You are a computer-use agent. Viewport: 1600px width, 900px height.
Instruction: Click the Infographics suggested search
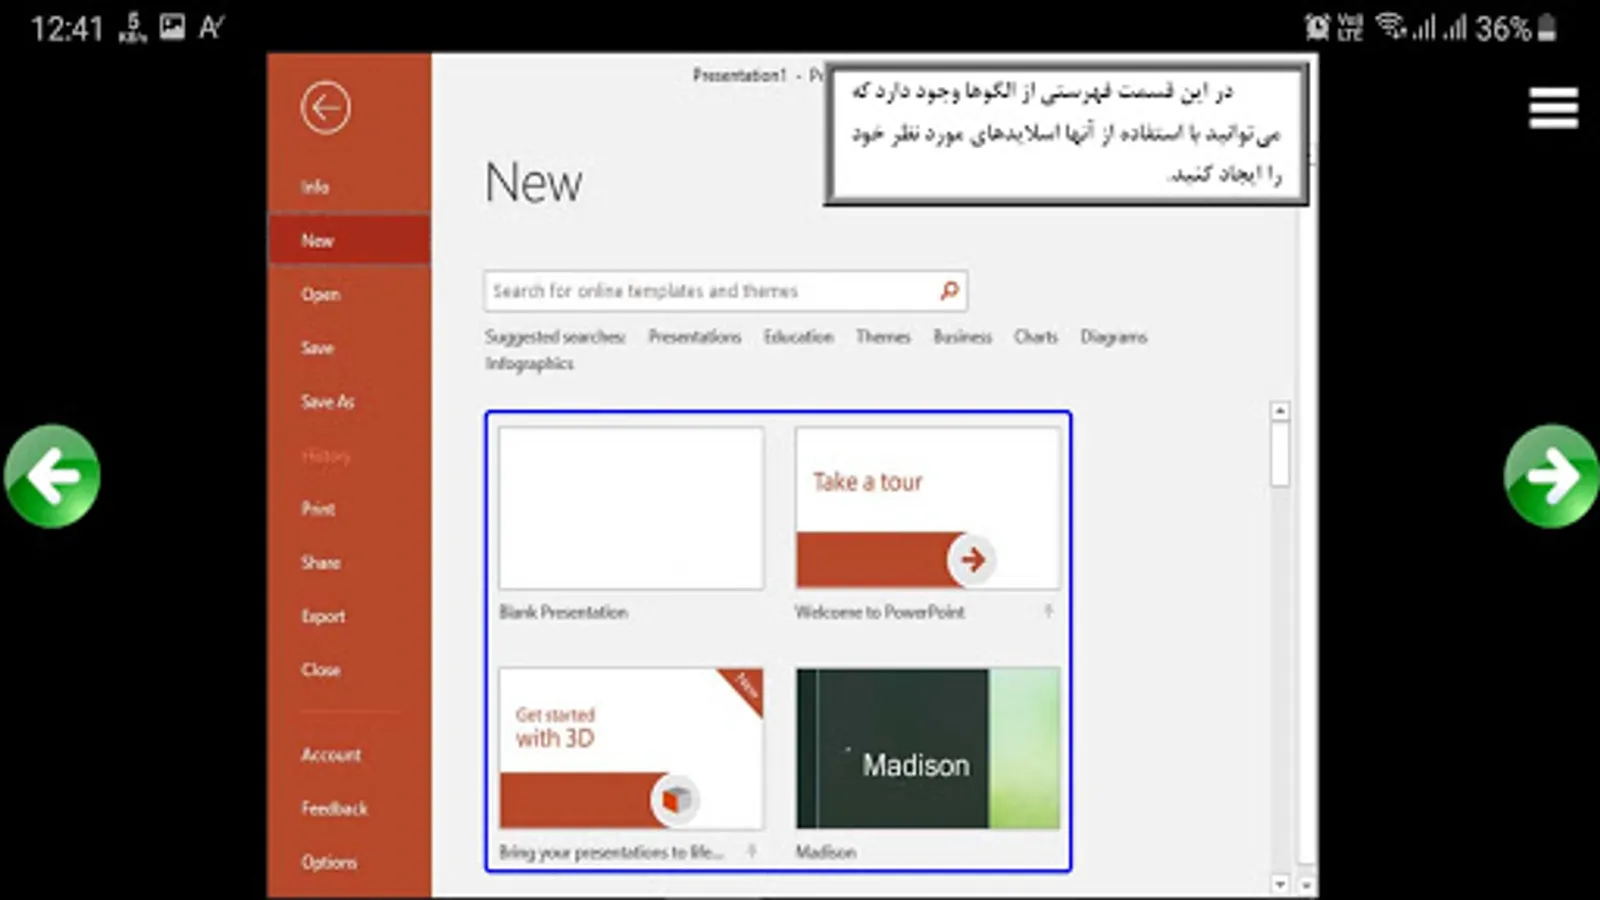(x=530, y=364)
